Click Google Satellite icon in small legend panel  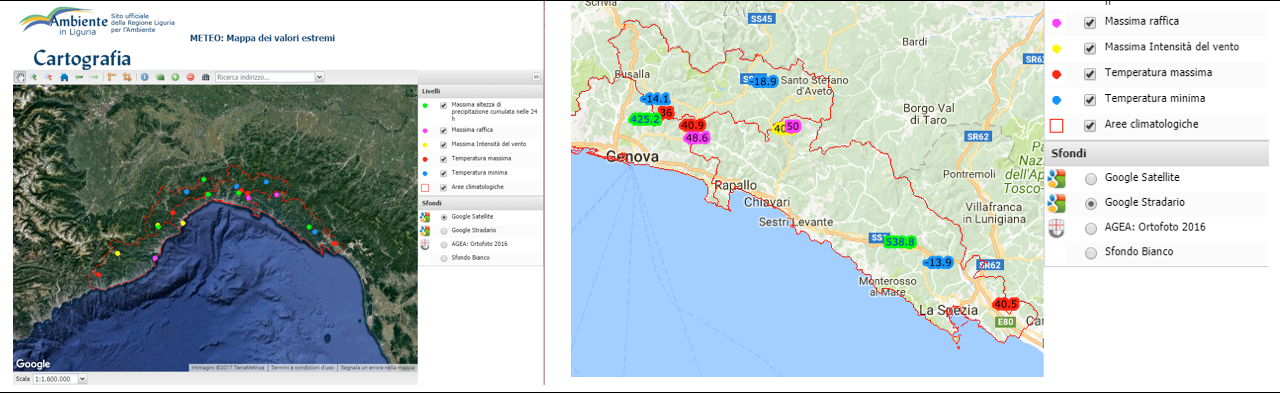[425, 217]
